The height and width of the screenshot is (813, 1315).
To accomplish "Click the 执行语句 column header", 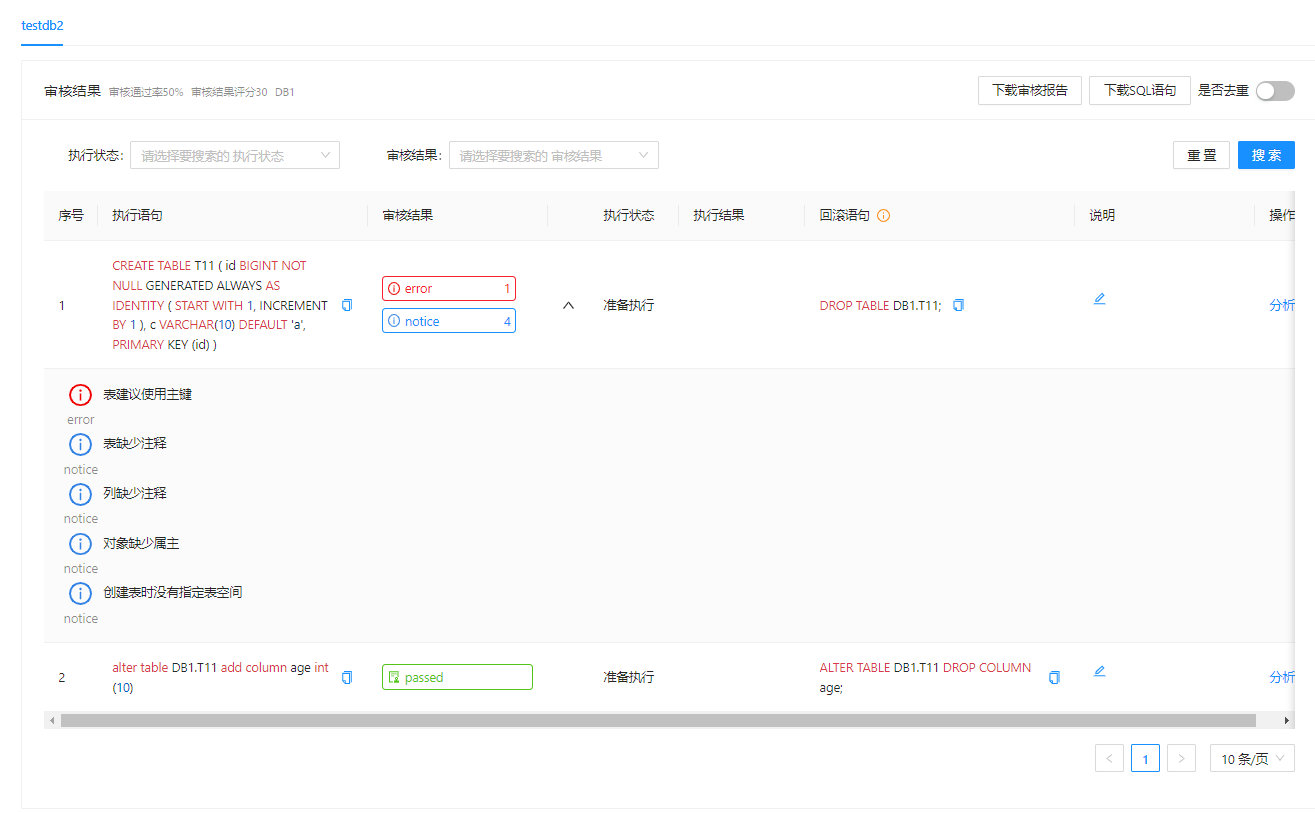I will (137, 215).
